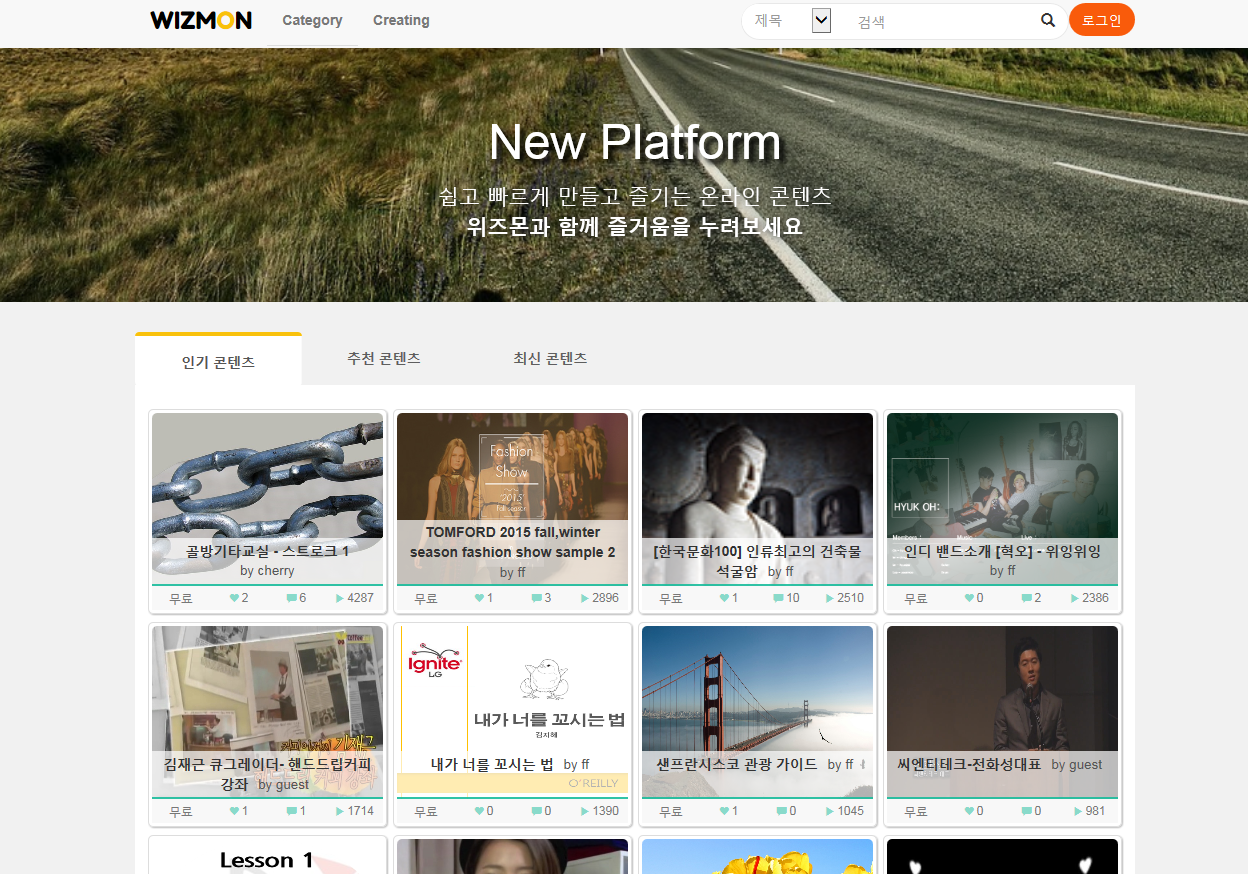Open the Creating menu

pyautogui.click(x=401, y=20)
